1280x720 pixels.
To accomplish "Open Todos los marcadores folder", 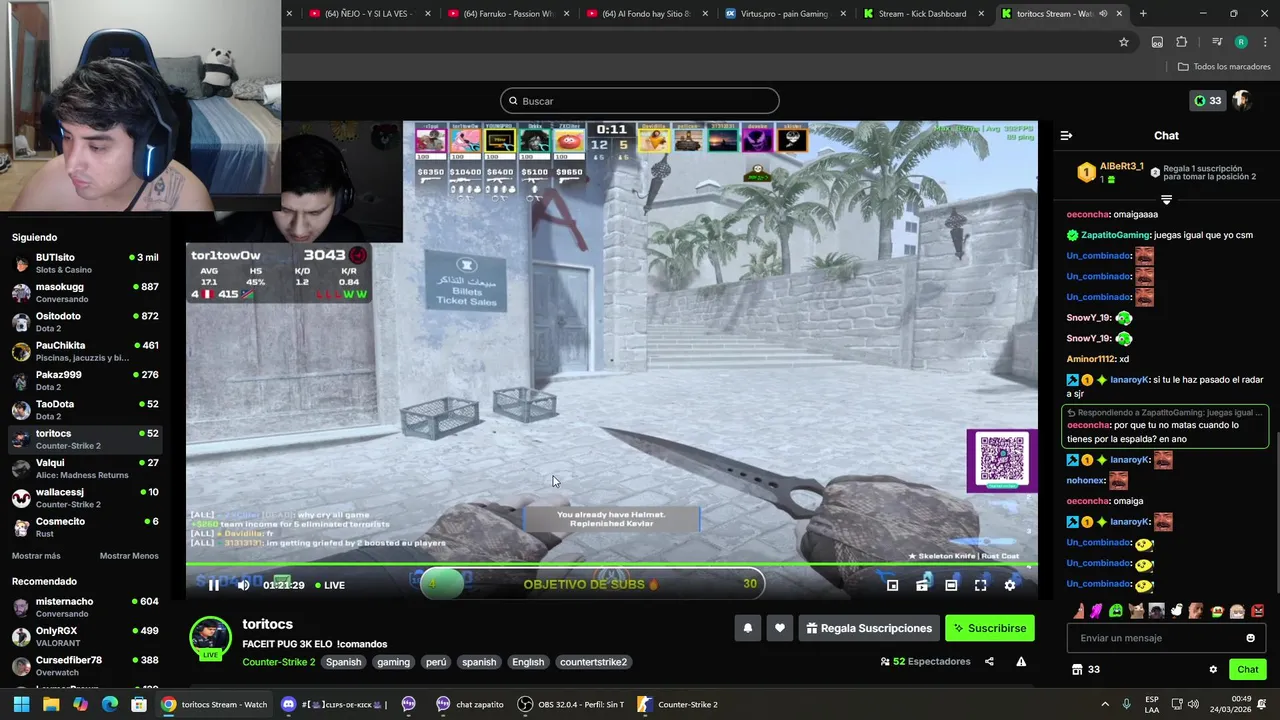I will (x=1224, y=66).
